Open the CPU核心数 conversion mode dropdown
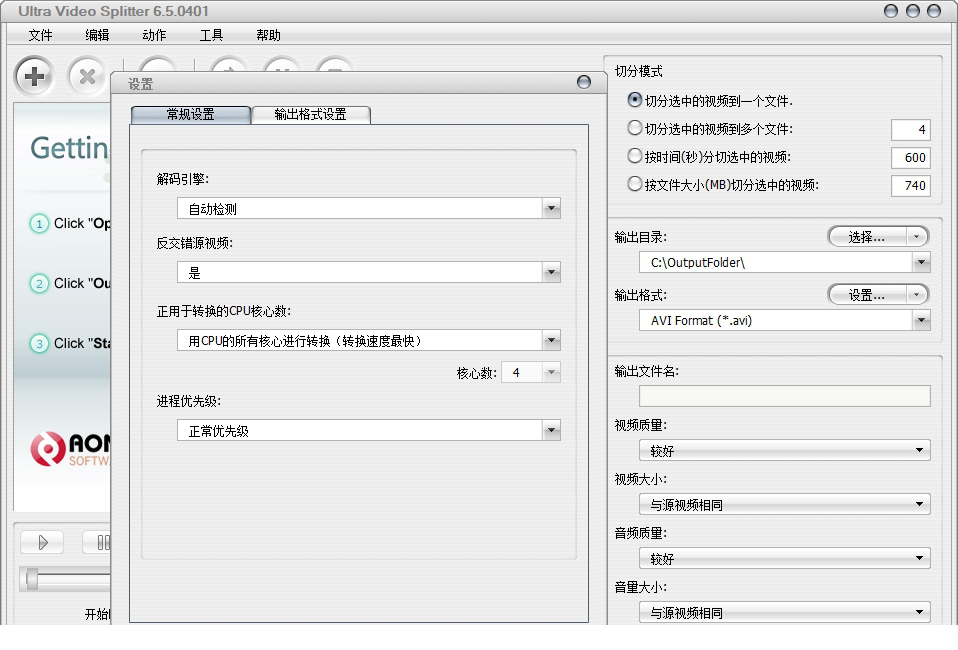Screen dimensions: 958x650 click(x=368, y=341)
